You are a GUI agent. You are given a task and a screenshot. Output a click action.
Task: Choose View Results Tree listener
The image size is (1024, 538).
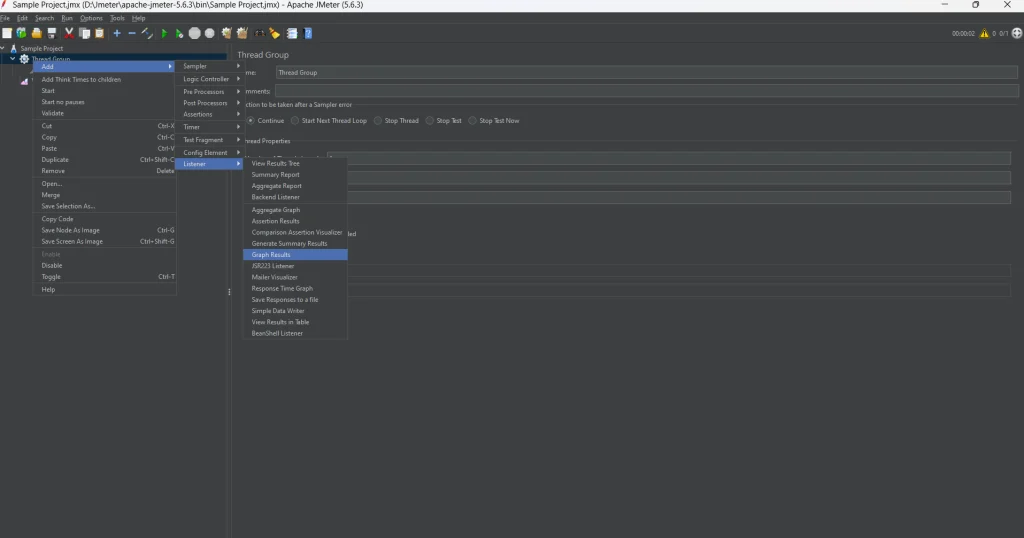(x=295, y=164)
